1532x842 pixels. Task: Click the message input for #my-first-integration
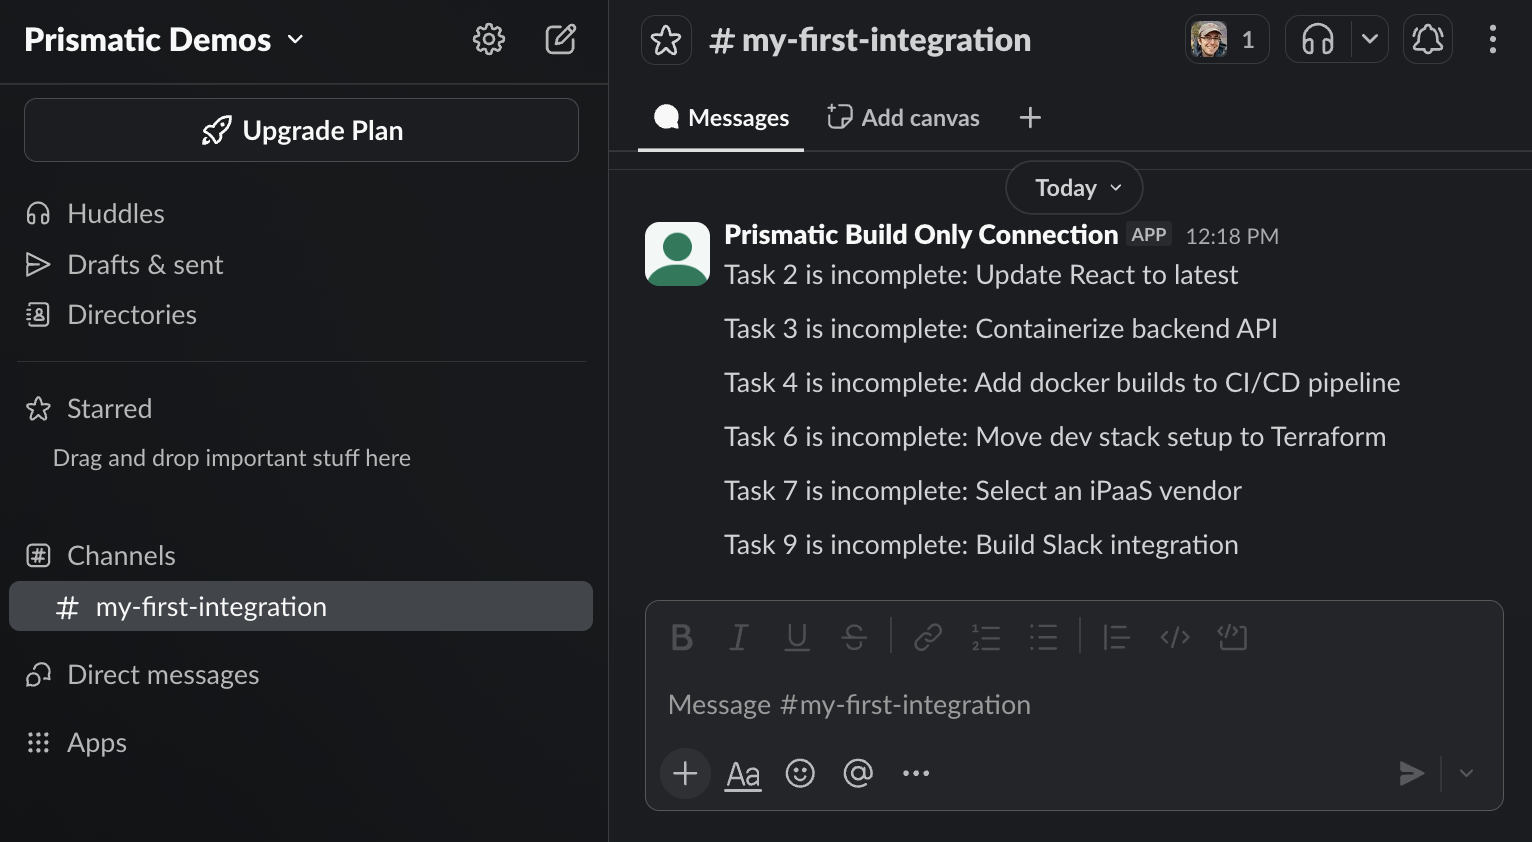[x=1074, y=705]
